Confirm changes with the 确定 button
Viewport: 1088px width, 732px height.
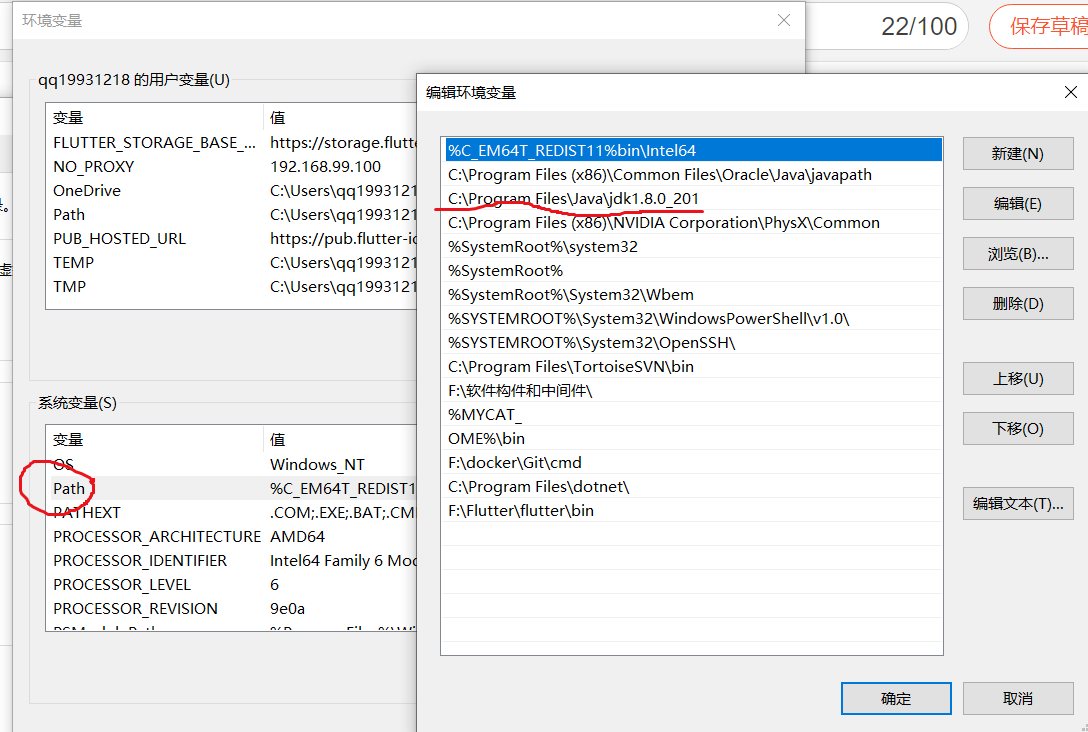pos(896,698)
